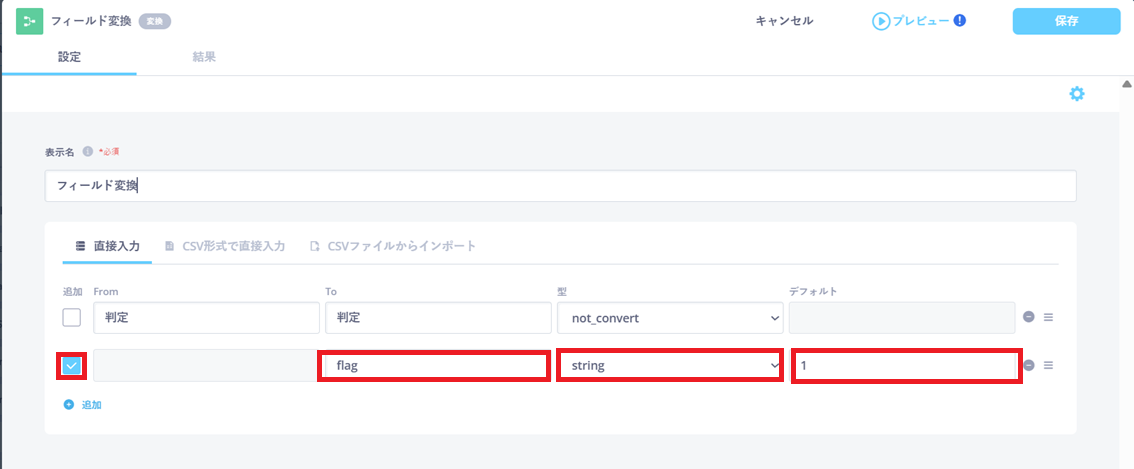Image resolution: width=1134 pixels, height=469 pixels.
Task: Click the settings gear icon
Action: [x=1076, y=94]
